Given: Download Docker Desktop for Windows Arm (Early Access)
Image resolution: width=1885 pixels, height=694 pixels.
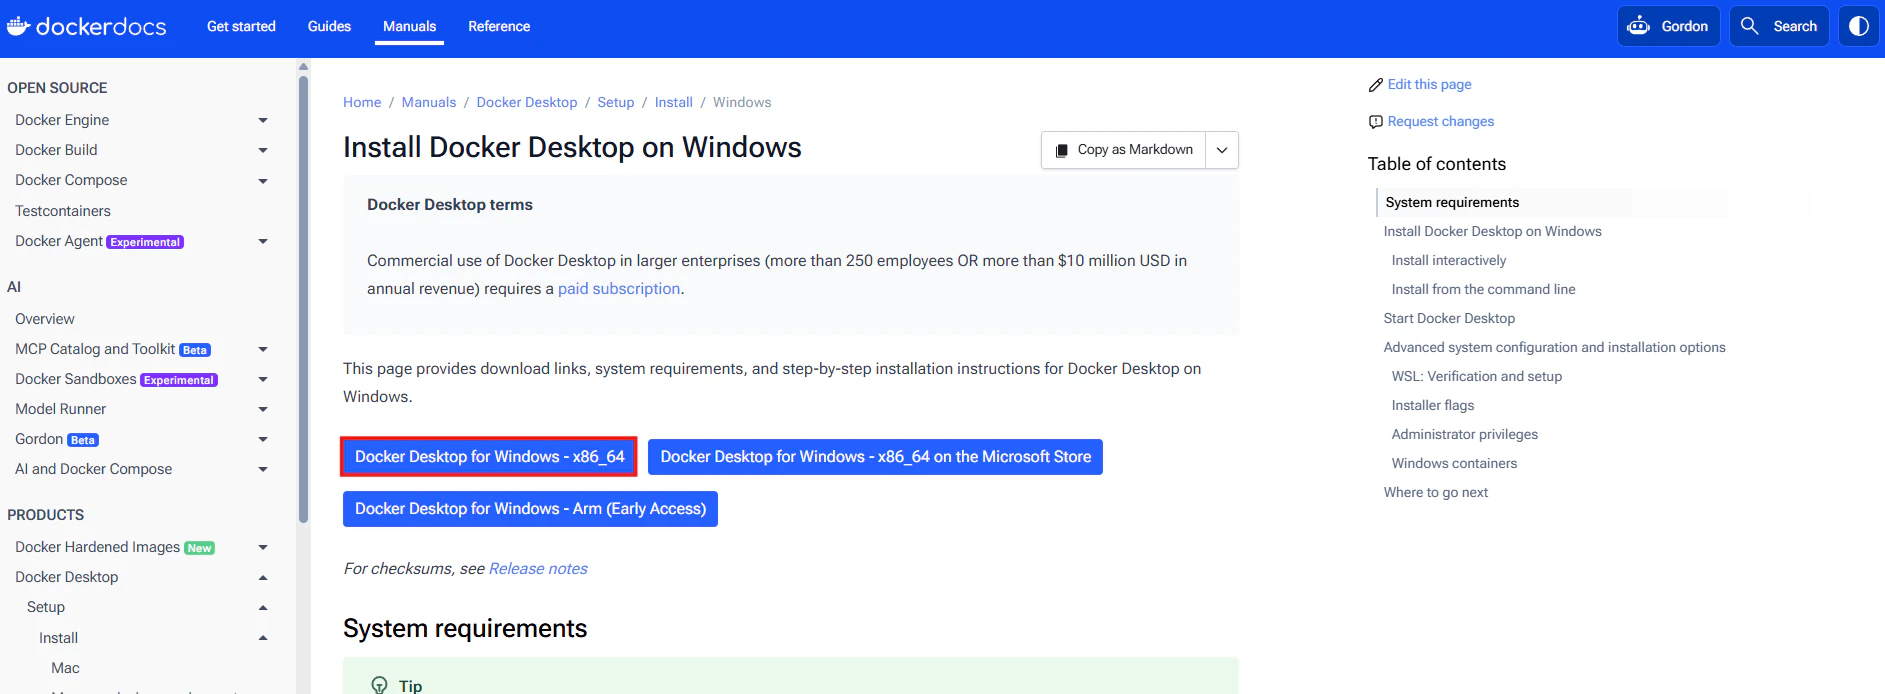Looking at the screenshot, I should [530, 508].
